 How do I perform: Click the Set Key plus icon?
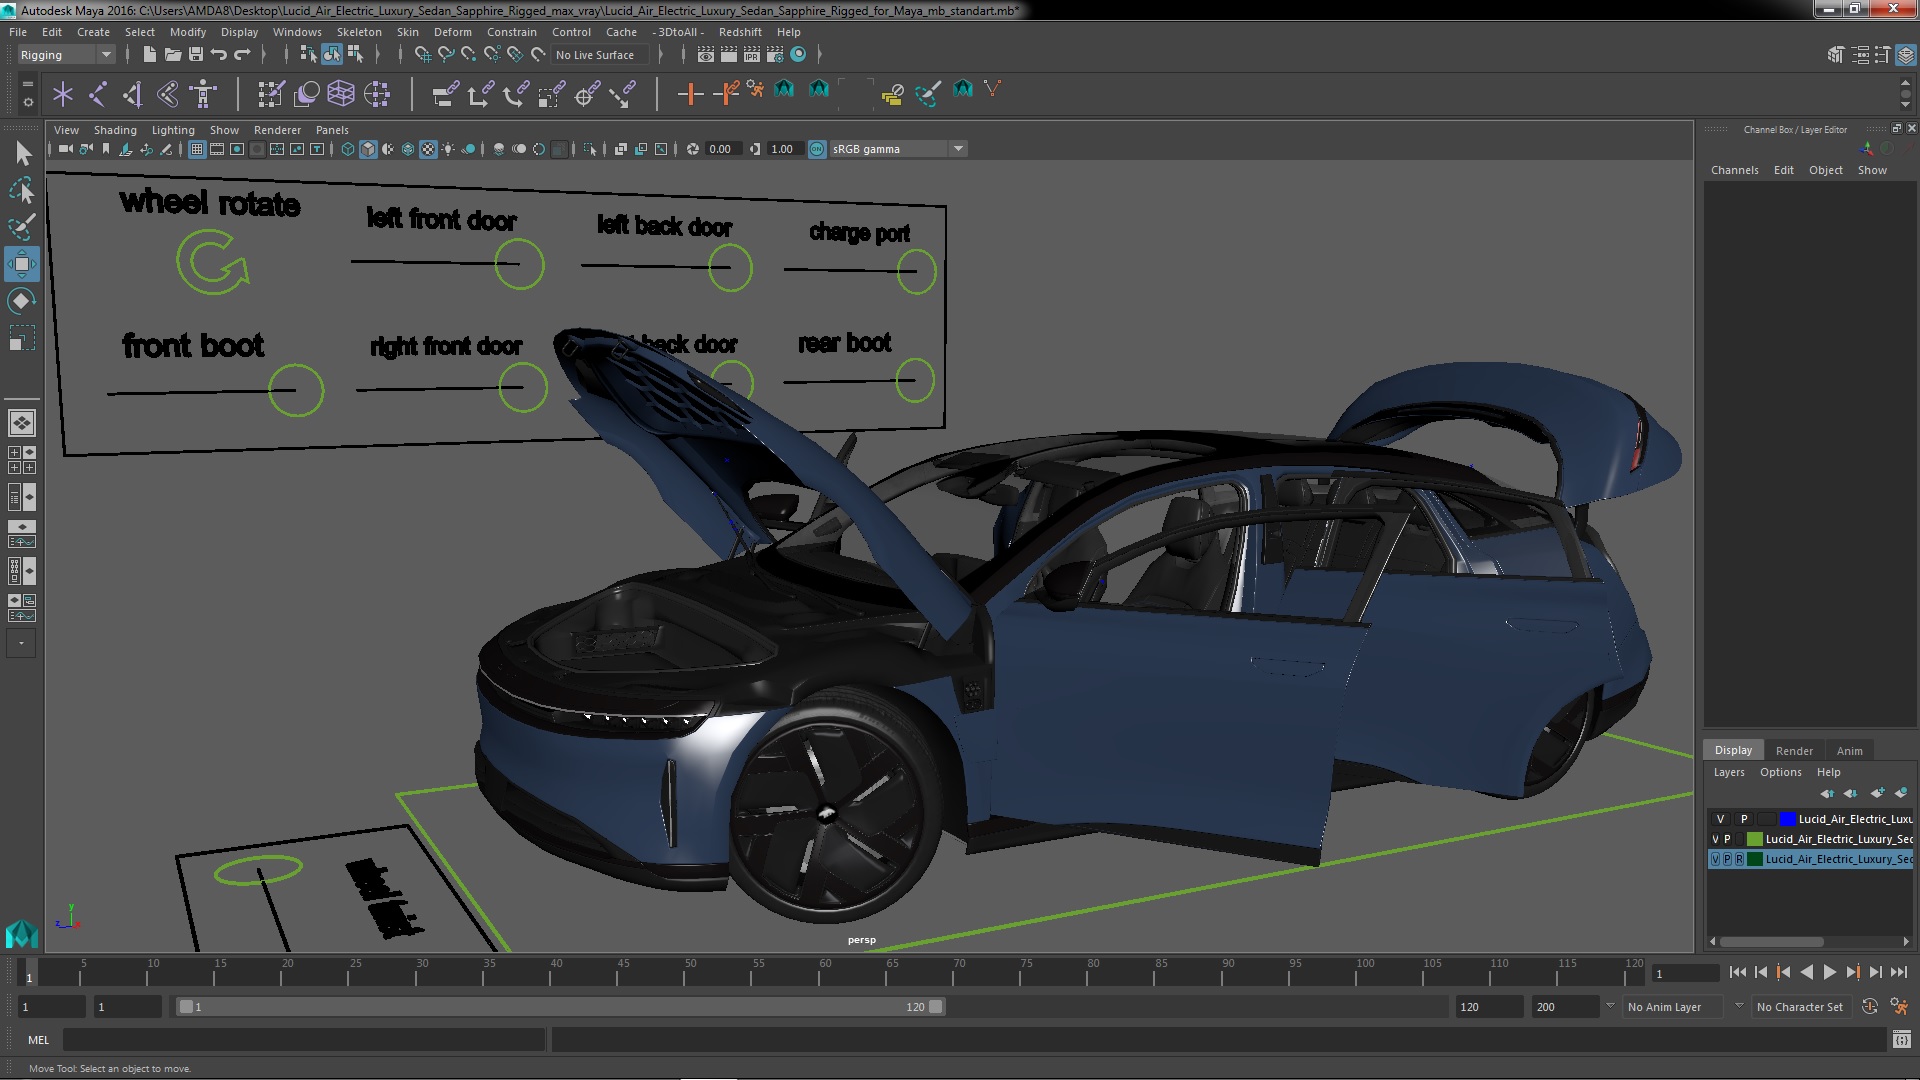coord(689,94)
